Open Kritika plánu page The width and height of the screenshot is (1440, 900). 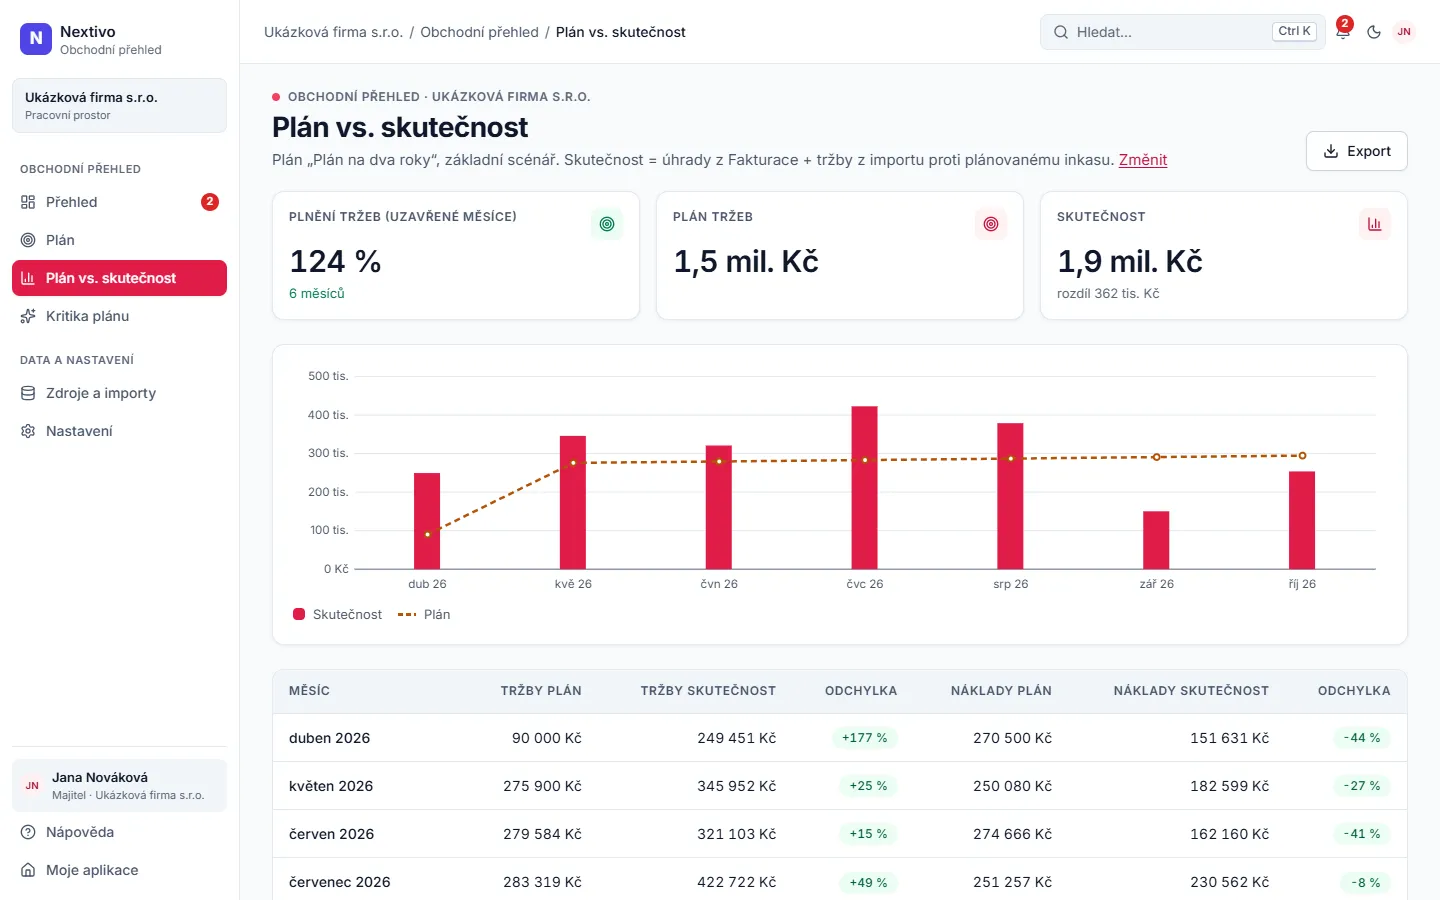pos(119,316)
